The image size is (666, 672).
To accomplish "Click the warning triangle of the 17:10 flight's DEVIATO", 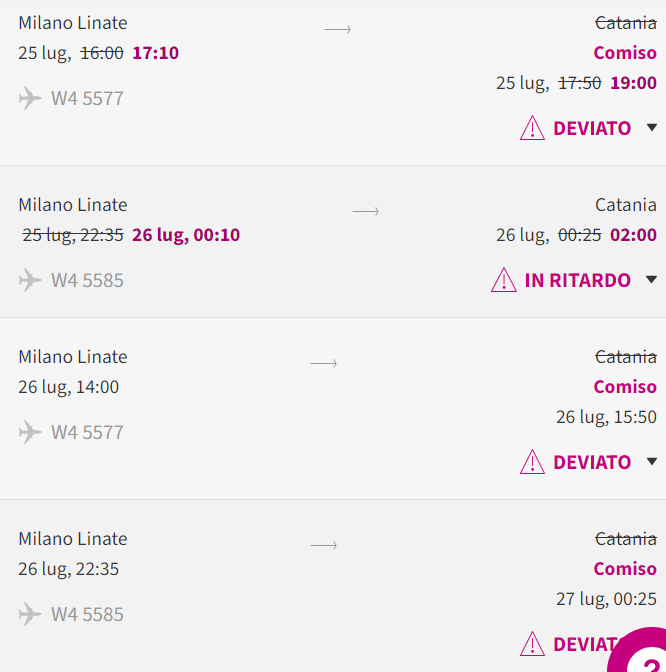I will pos(532,128).
